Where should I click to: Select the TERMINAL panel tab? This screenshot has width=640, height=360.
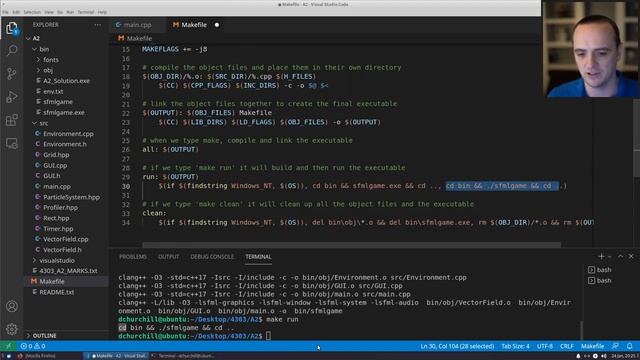[258, 257]
